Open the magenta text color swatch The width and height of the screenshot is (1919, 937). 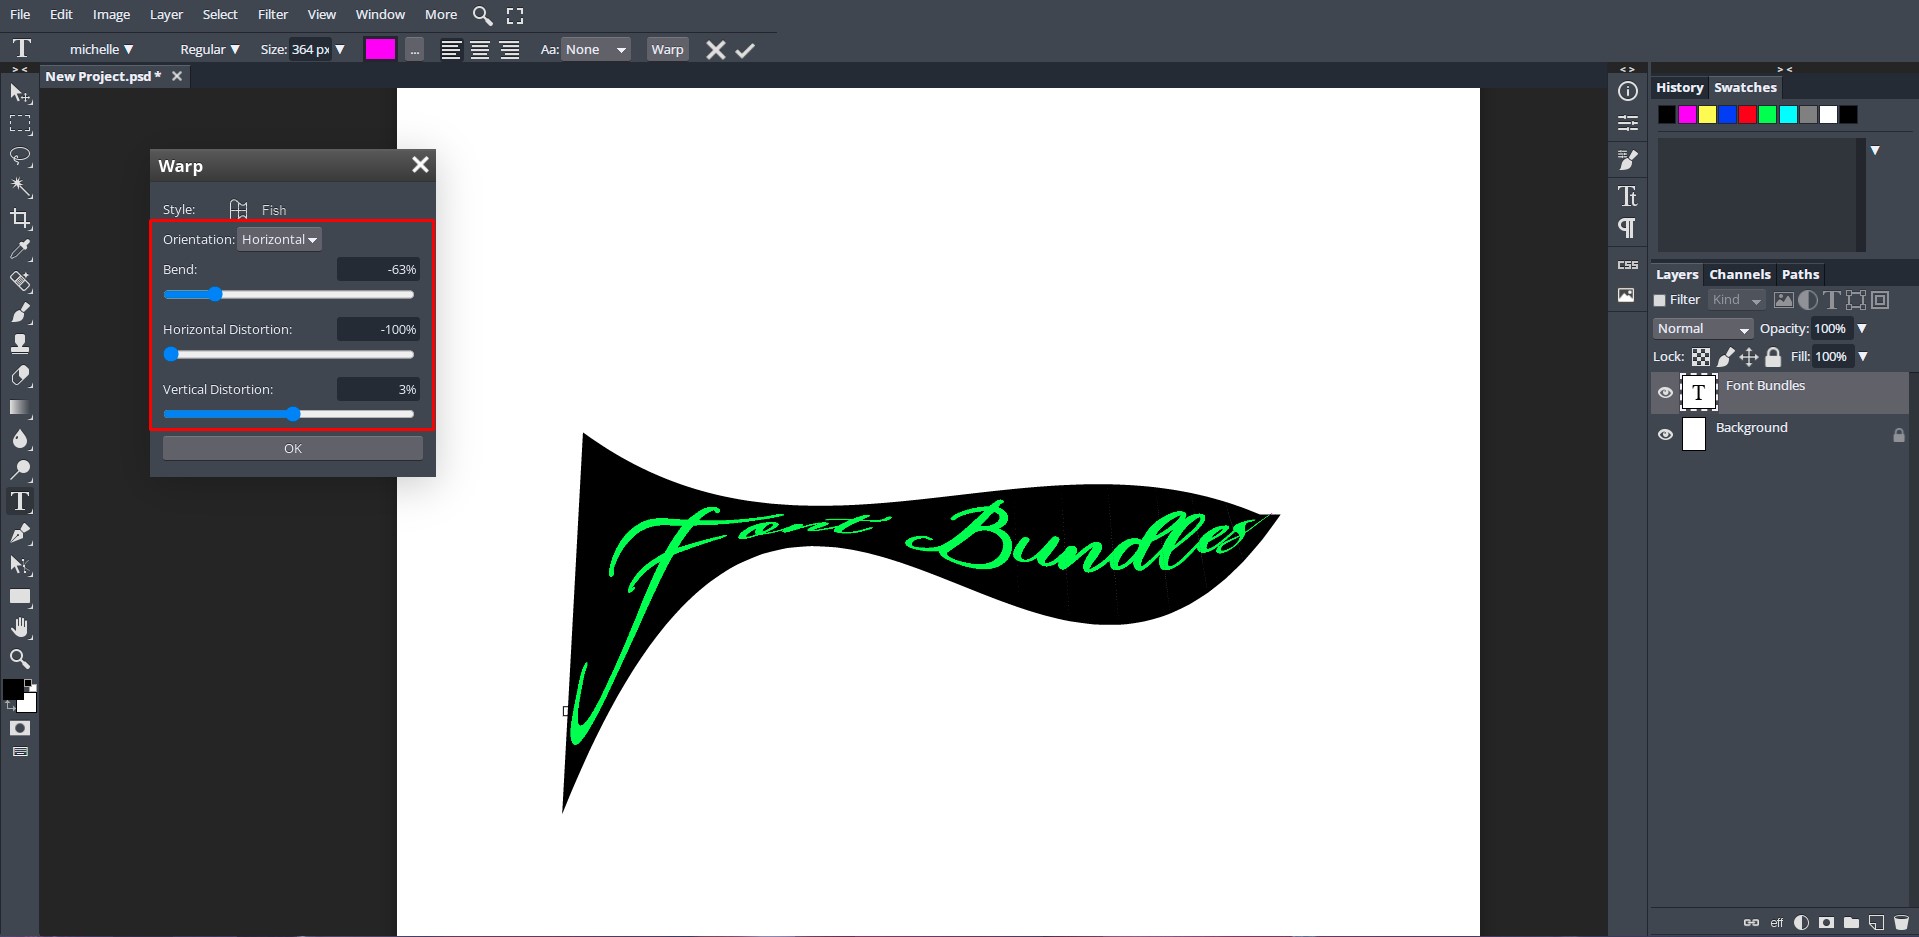pyautogui.click(x=380, y=49)
